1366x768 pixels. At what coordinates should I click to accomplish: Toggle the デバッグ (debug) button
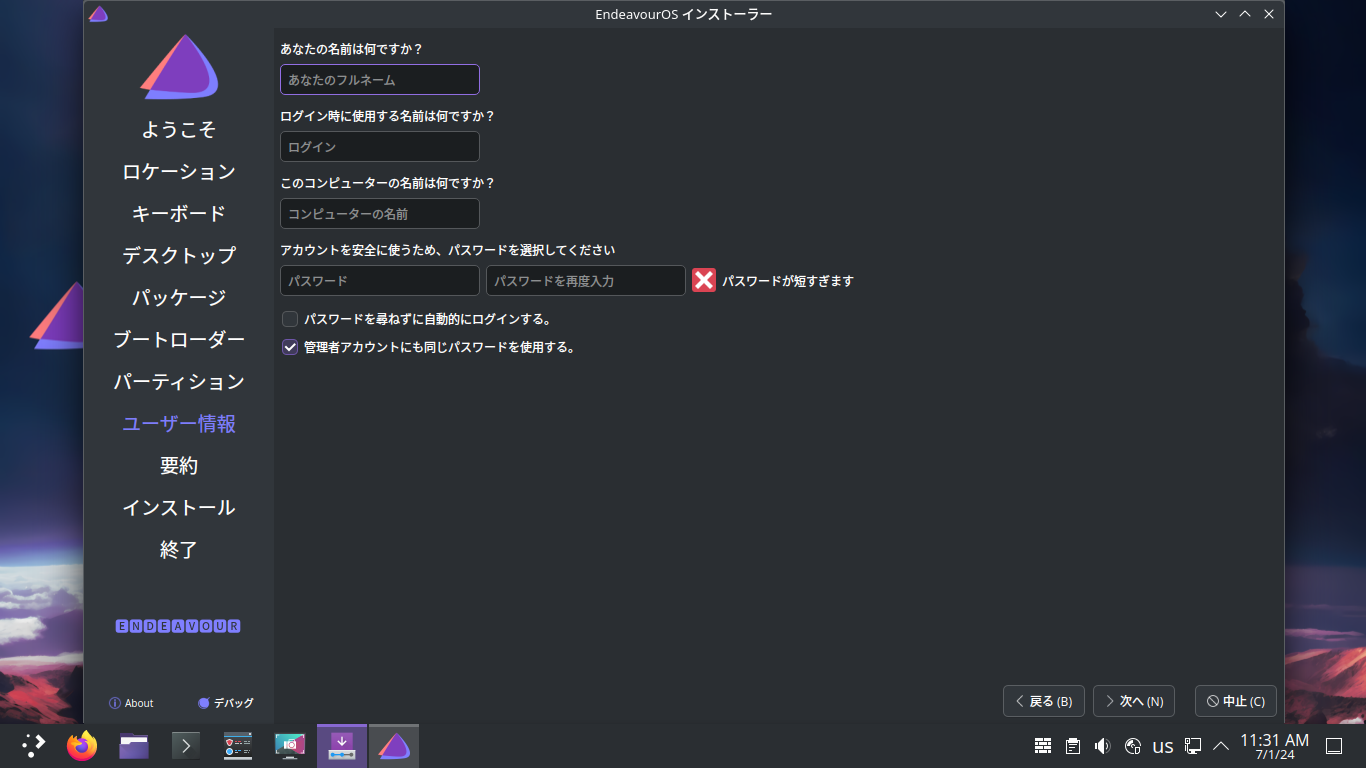tap(226, 703)
